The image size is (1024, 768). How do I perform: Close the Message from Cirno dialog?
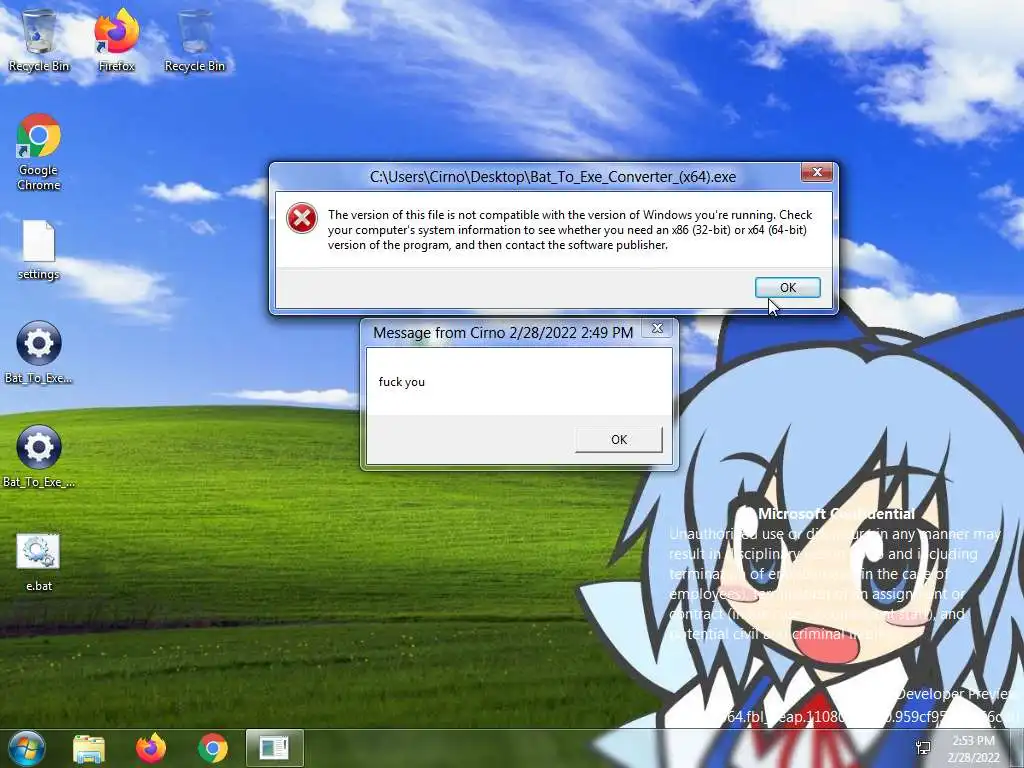(x=657, y=328)
